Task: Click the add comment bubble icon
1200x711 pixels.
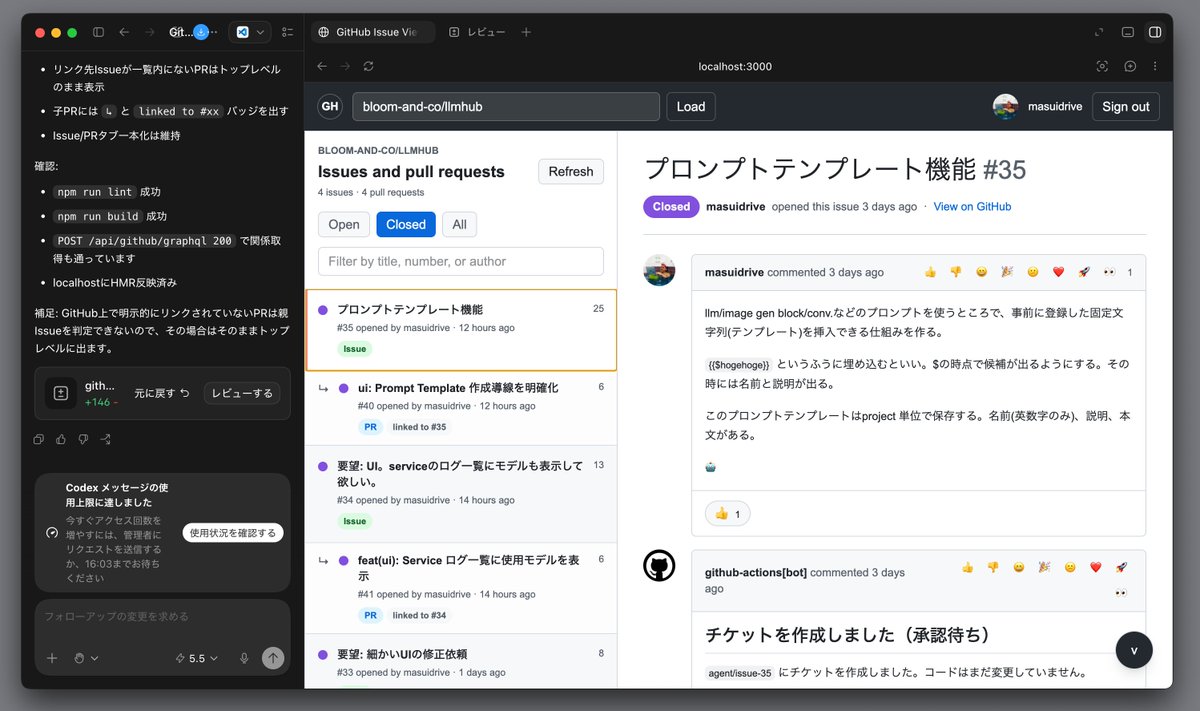Action: pos(1130,66)
